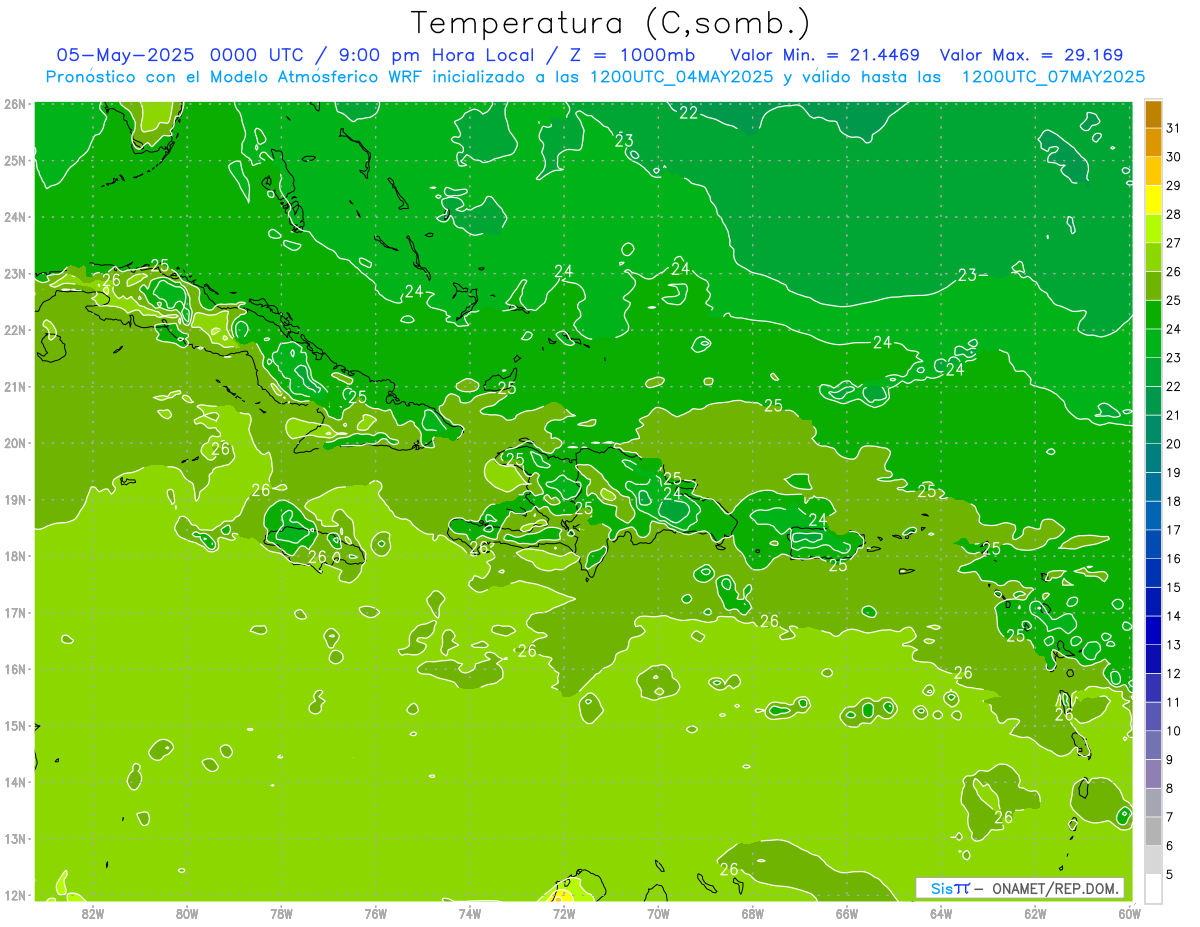Screen dimensions: 1200x927
Task: Click the 14N latitude axis label
Action: pos(16,782)
